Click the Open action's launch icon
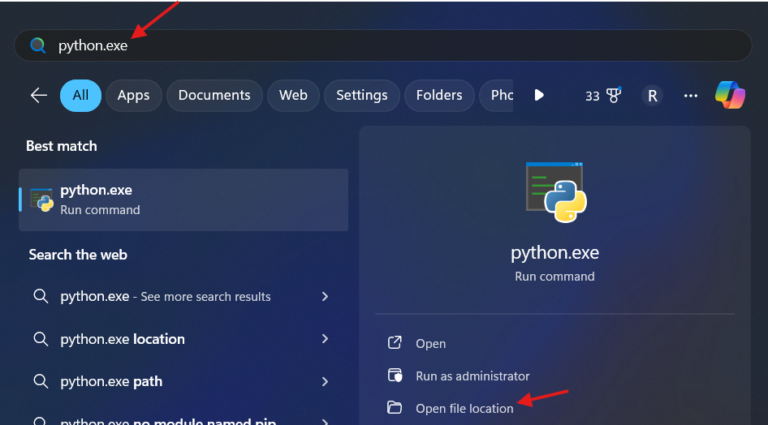Screen dimensions: 768x425 tap(394, 343)
